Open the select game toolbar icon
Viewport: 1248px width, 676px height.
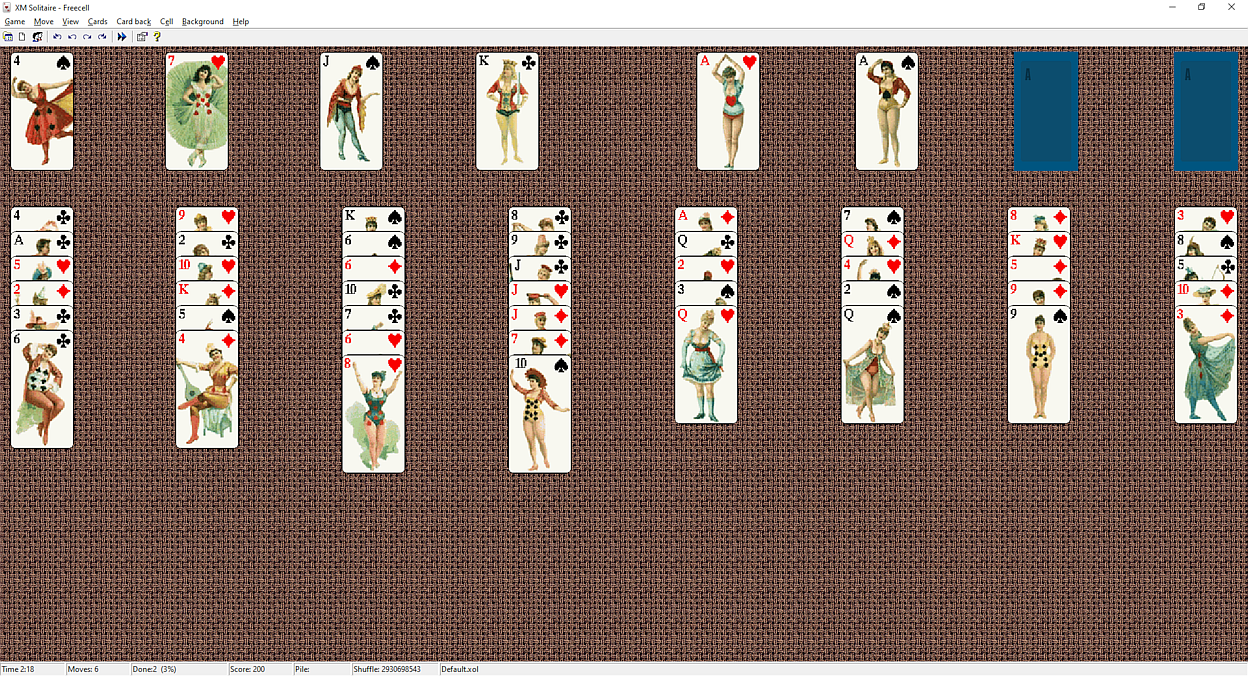click(x=8, y=37)
